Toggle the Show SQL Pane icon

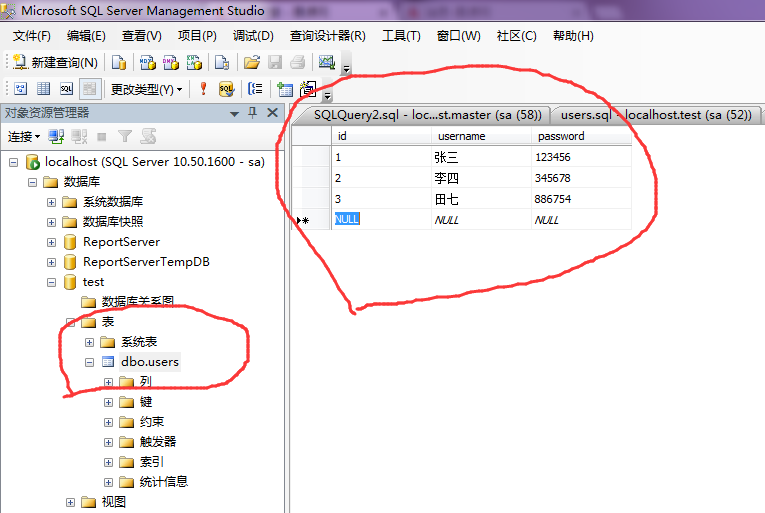(66, 89)
